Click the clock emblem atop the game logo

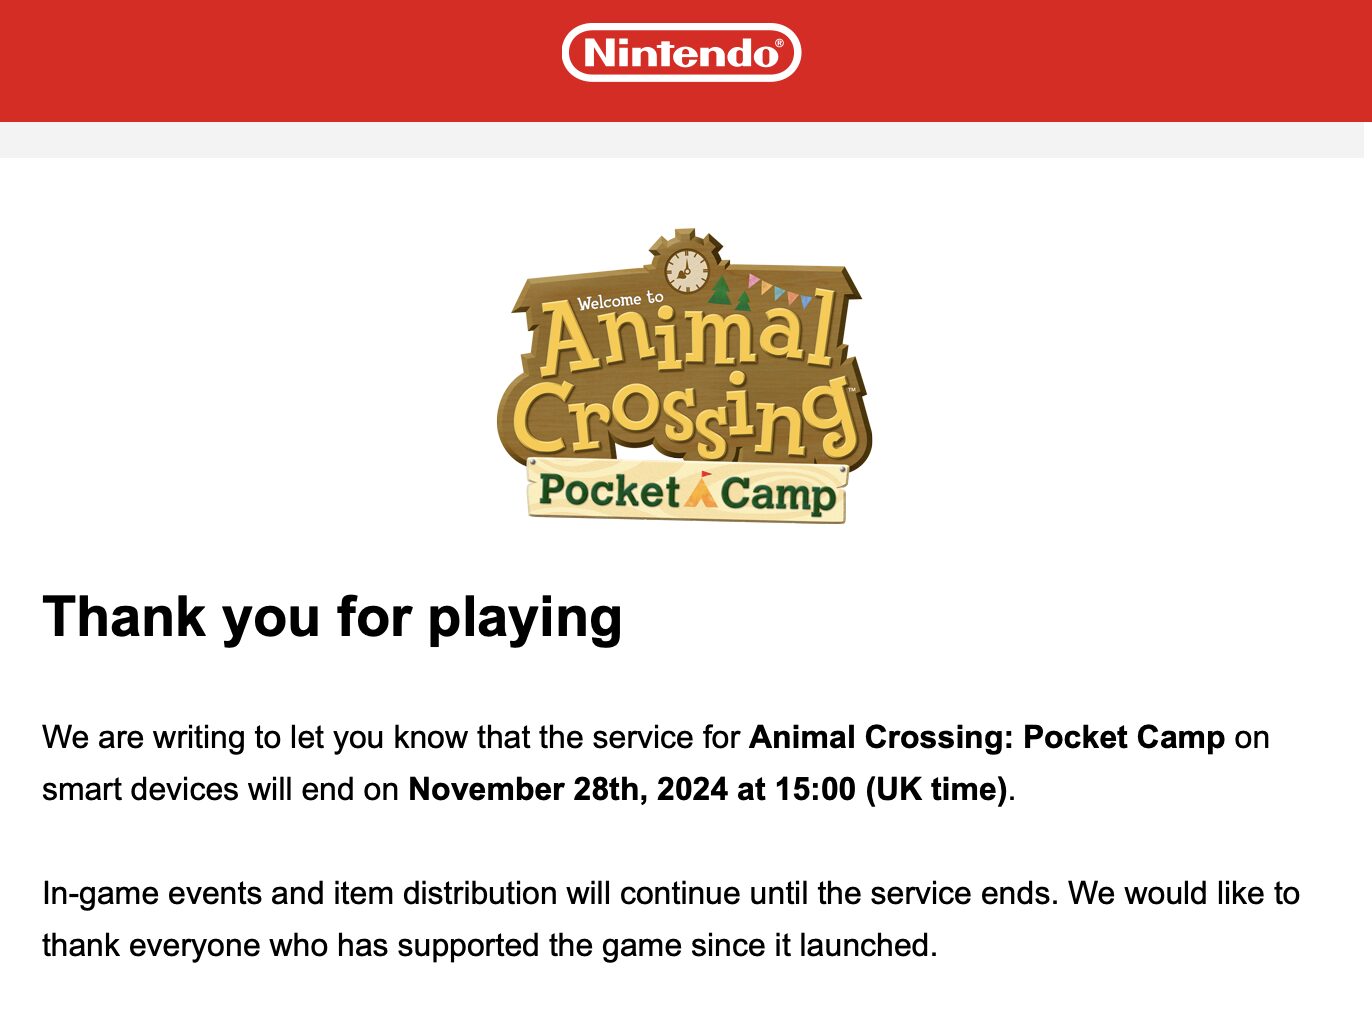pos(687,268)
